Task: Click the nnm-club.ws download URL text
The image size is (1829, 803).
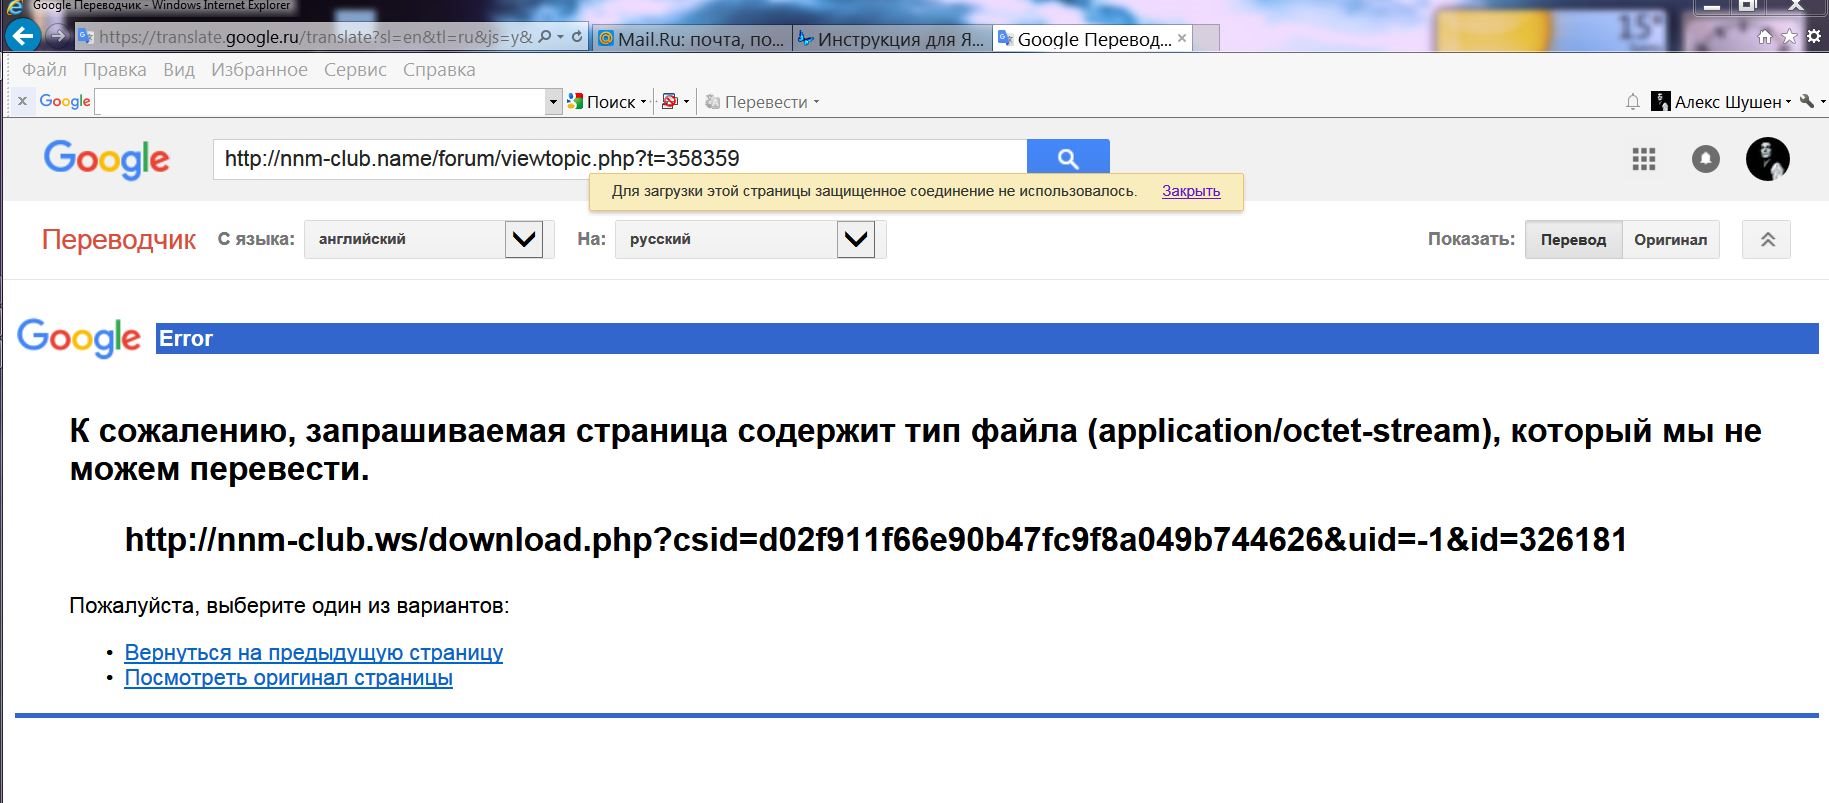Action: pyautogui.click(x=876, y=540)
